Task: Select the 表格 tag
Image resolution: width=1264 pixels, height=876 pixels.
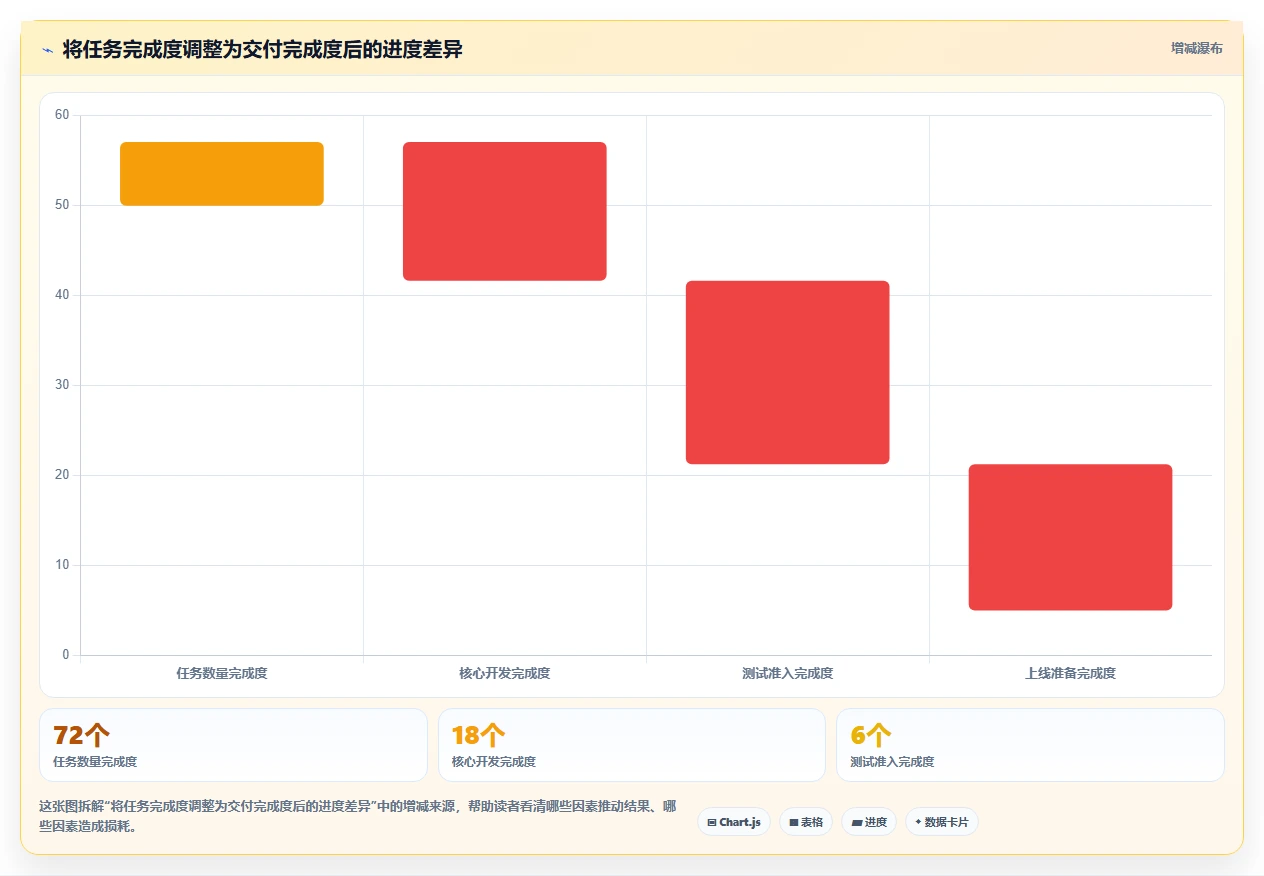Action: [x=806, y=822]
